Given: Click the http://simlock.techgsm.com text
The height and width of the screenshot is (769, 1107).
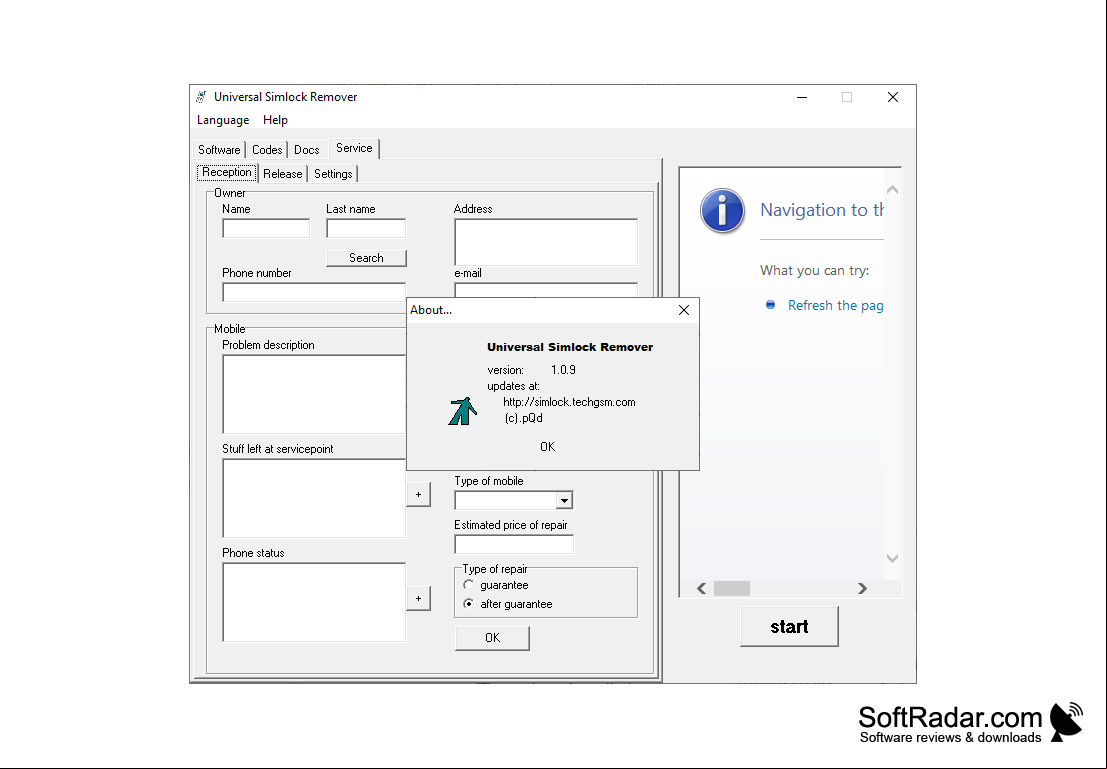Looking at the screenshot, I should pos(569,402).
